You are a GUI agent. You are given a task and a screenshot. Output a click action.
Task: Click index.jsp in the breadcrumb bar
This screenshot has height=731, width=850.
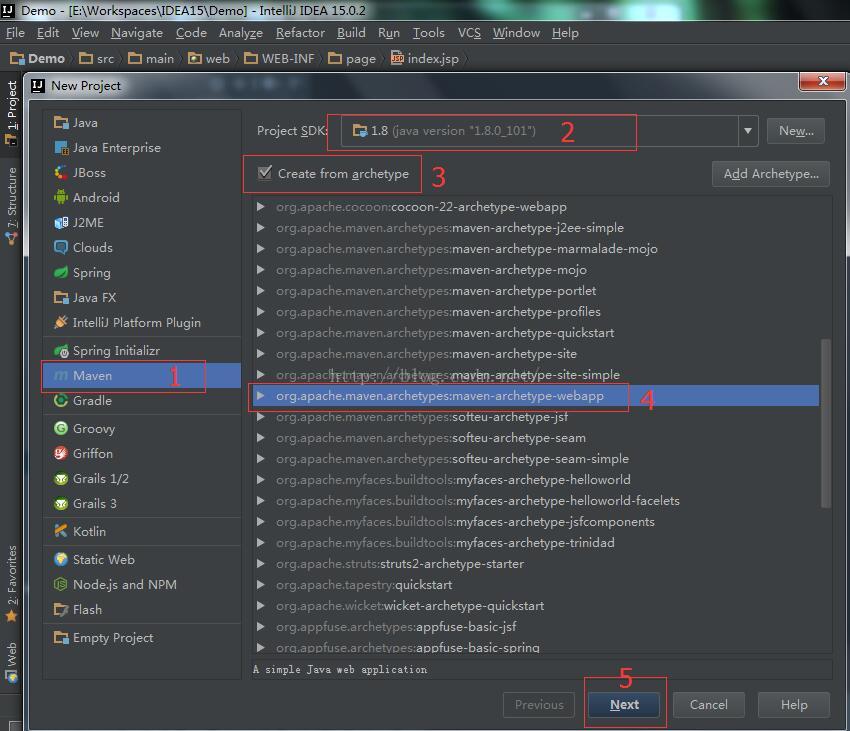click(x=426, y=59)
